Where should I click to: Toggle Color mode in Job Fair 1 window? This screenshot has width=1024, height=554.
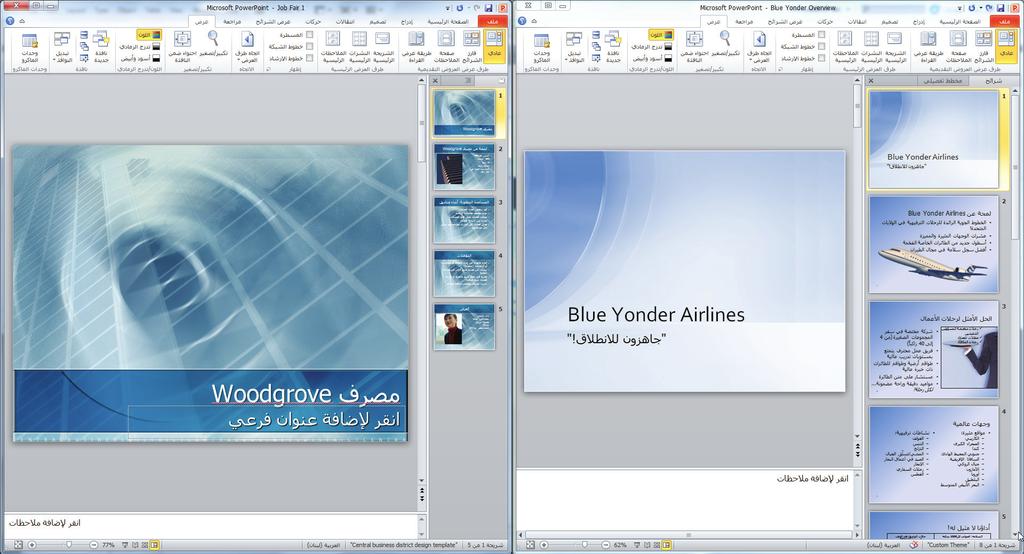[x=149, y=35]
